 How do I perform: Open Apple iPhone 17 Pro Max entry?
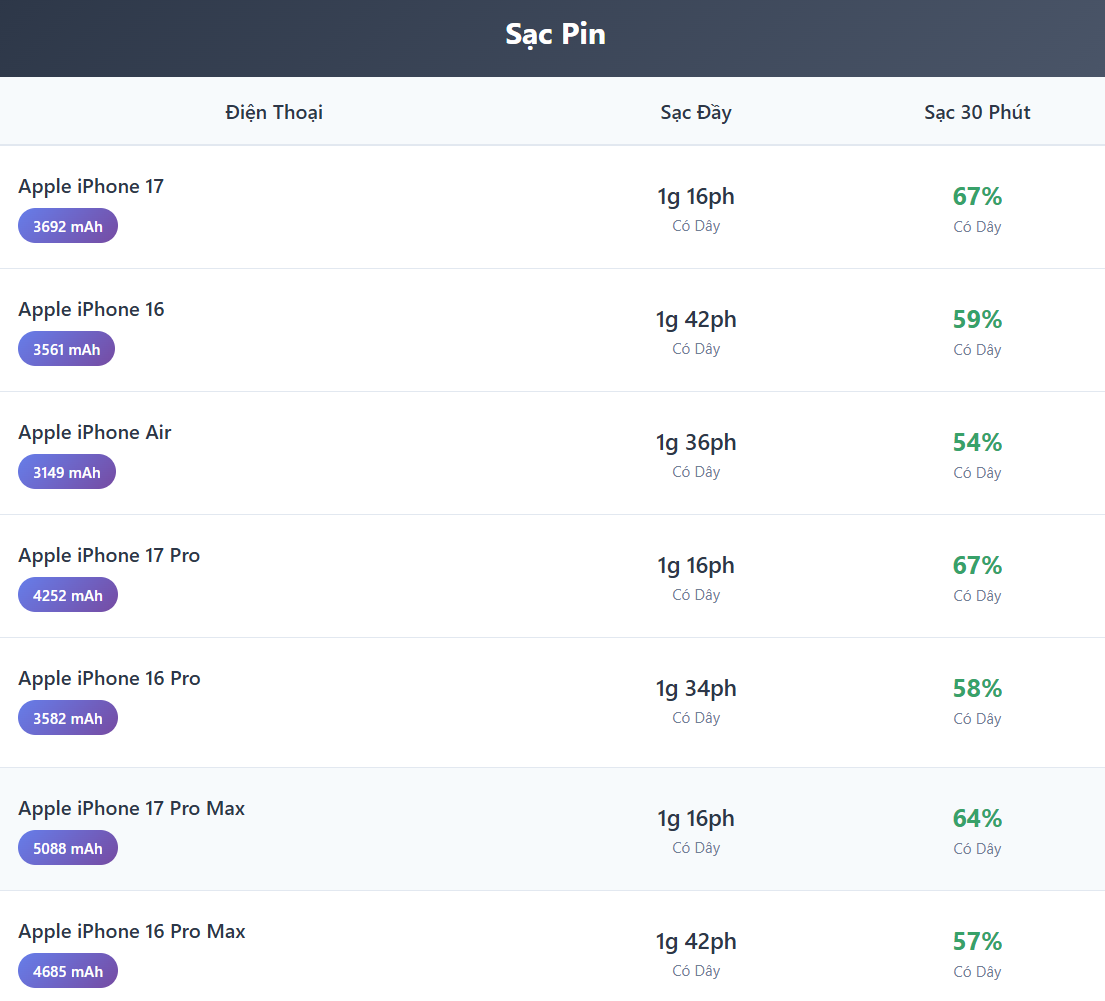point(131,808)
